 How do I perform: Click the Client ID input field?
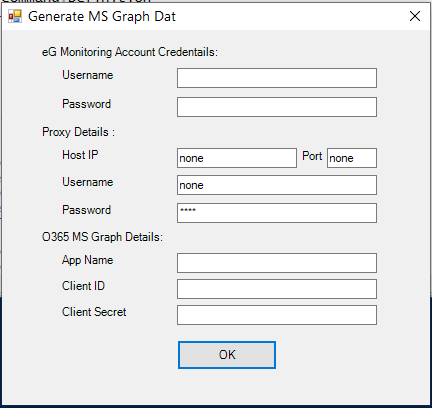[277, 289]
